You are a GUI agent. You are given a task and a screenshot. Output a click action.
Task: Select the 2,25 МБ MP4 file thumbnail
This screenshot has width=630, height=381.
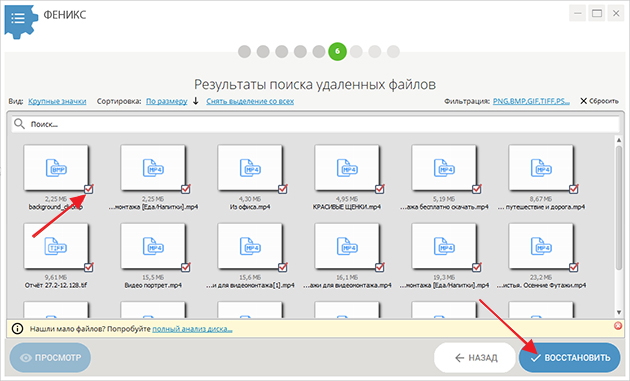point(153,168)
